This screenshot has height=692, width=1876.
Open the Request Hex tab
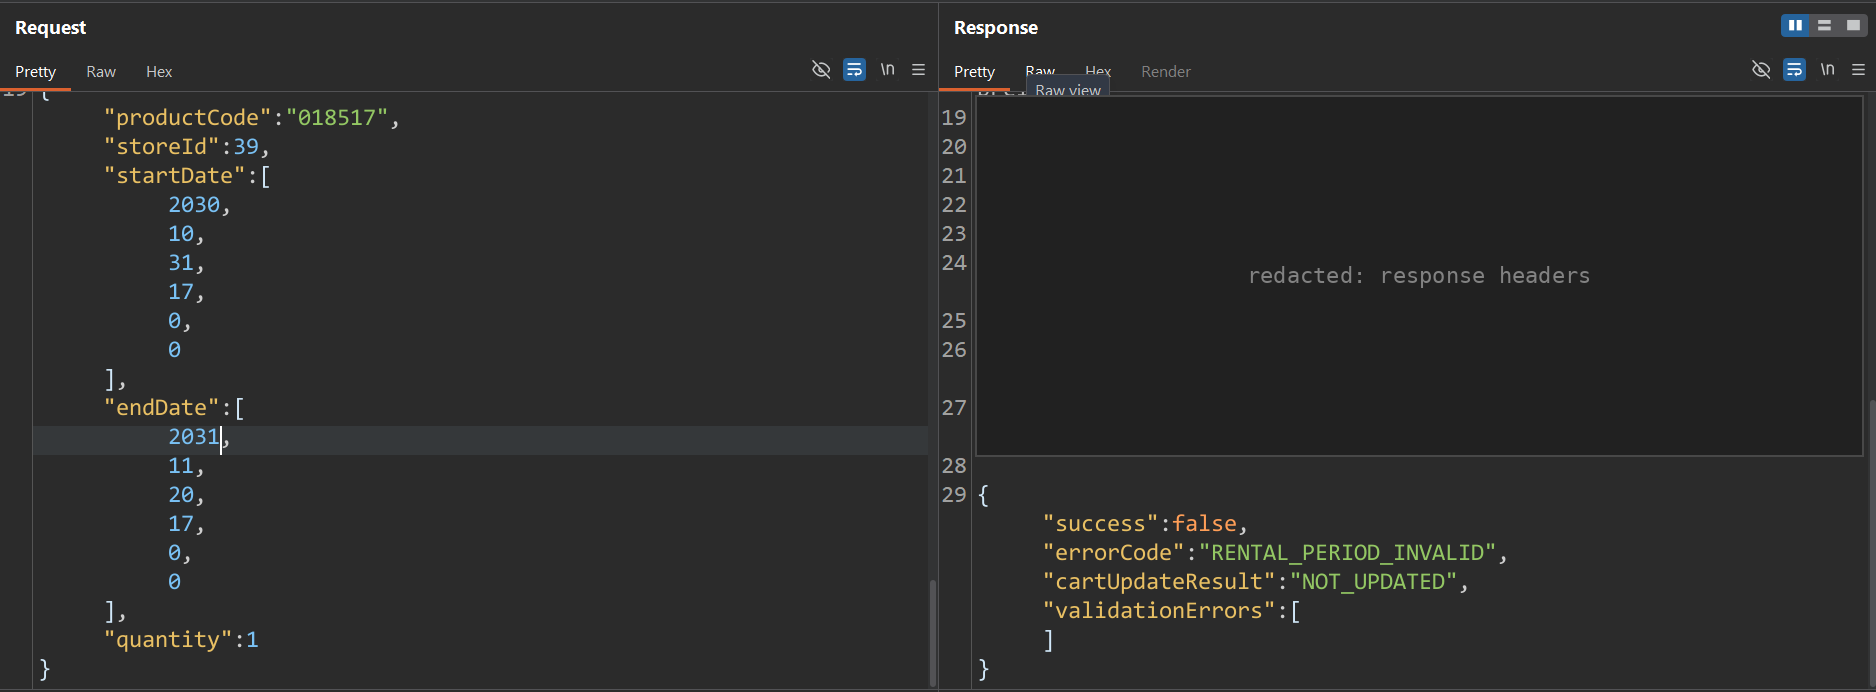159,72
